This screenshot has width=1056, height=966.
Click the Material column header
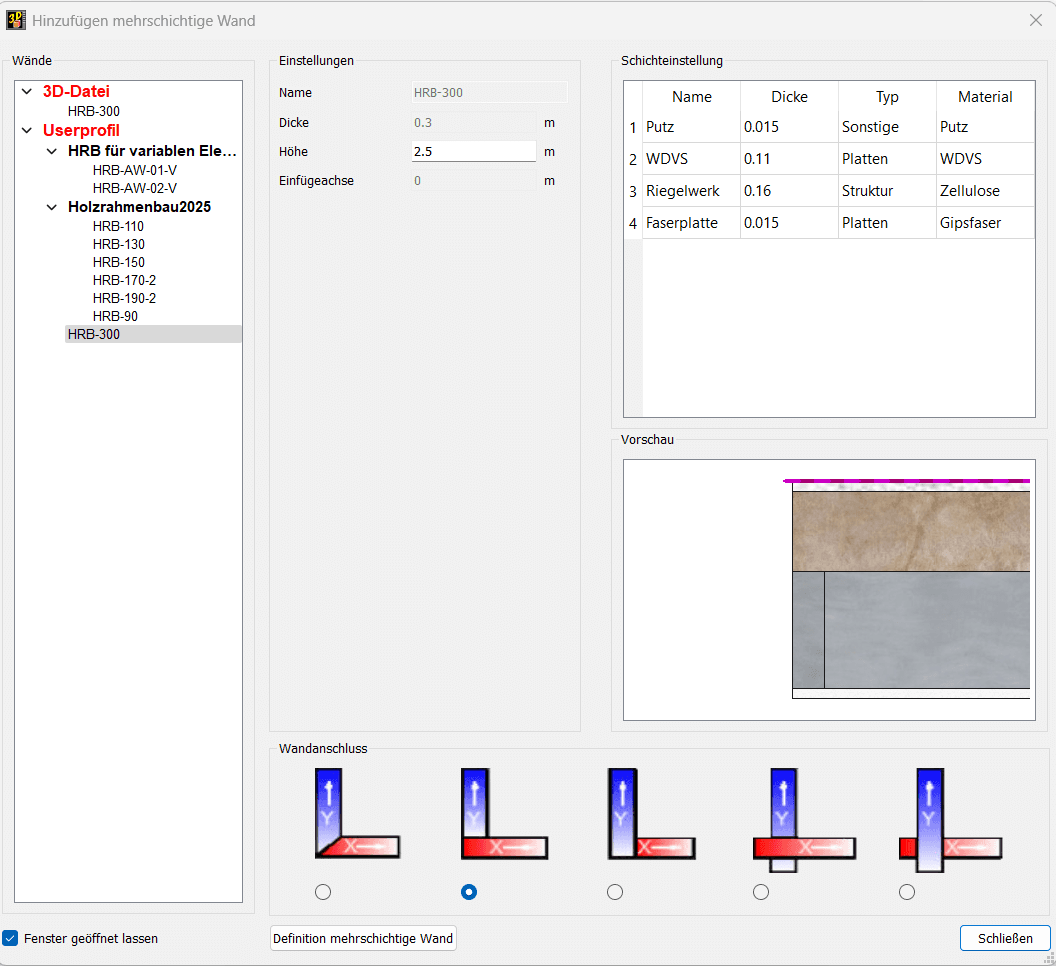[984, 97]
